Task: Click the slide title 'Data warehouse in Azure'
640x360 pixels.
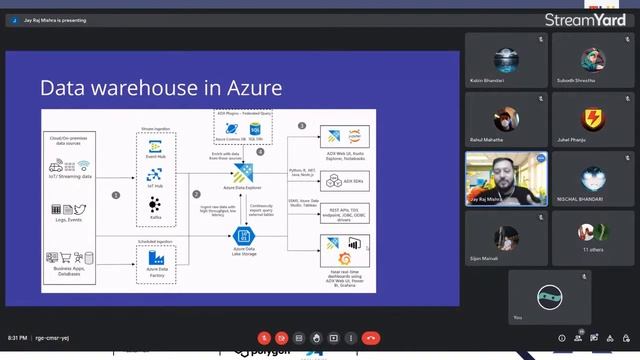Action: [x=161, y=88]
